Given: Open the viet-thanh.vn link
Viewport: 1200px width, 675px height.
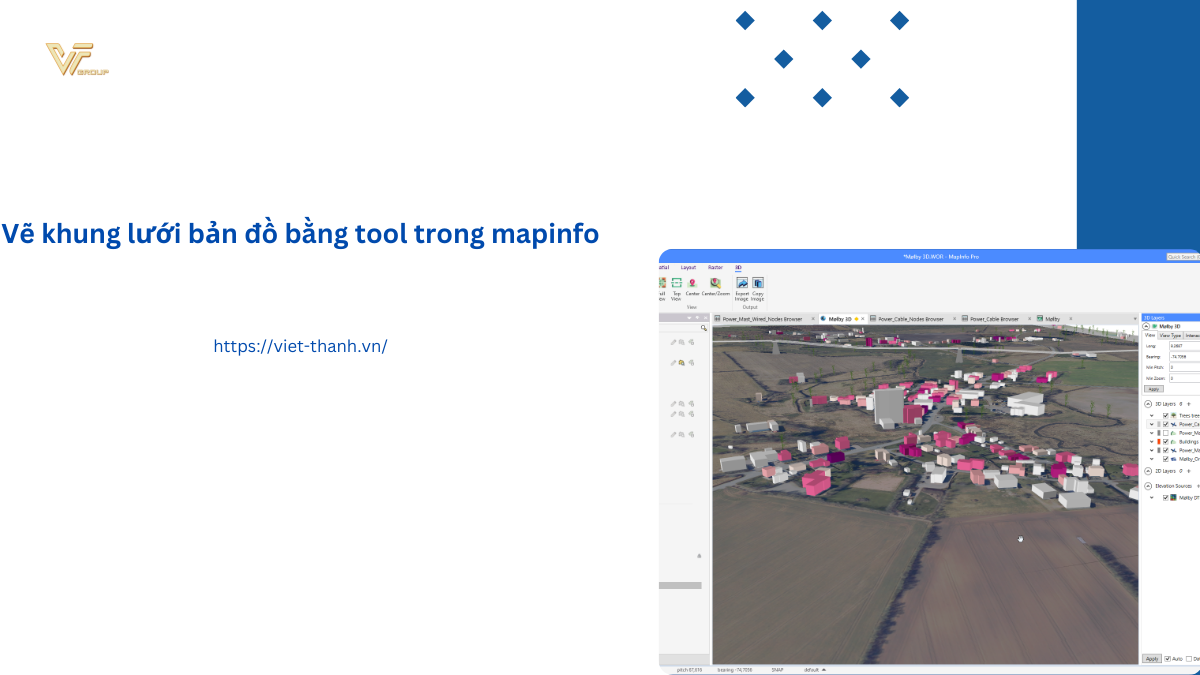Looking at the screenshot, I should pyautogui.click(x=300, y=346).
